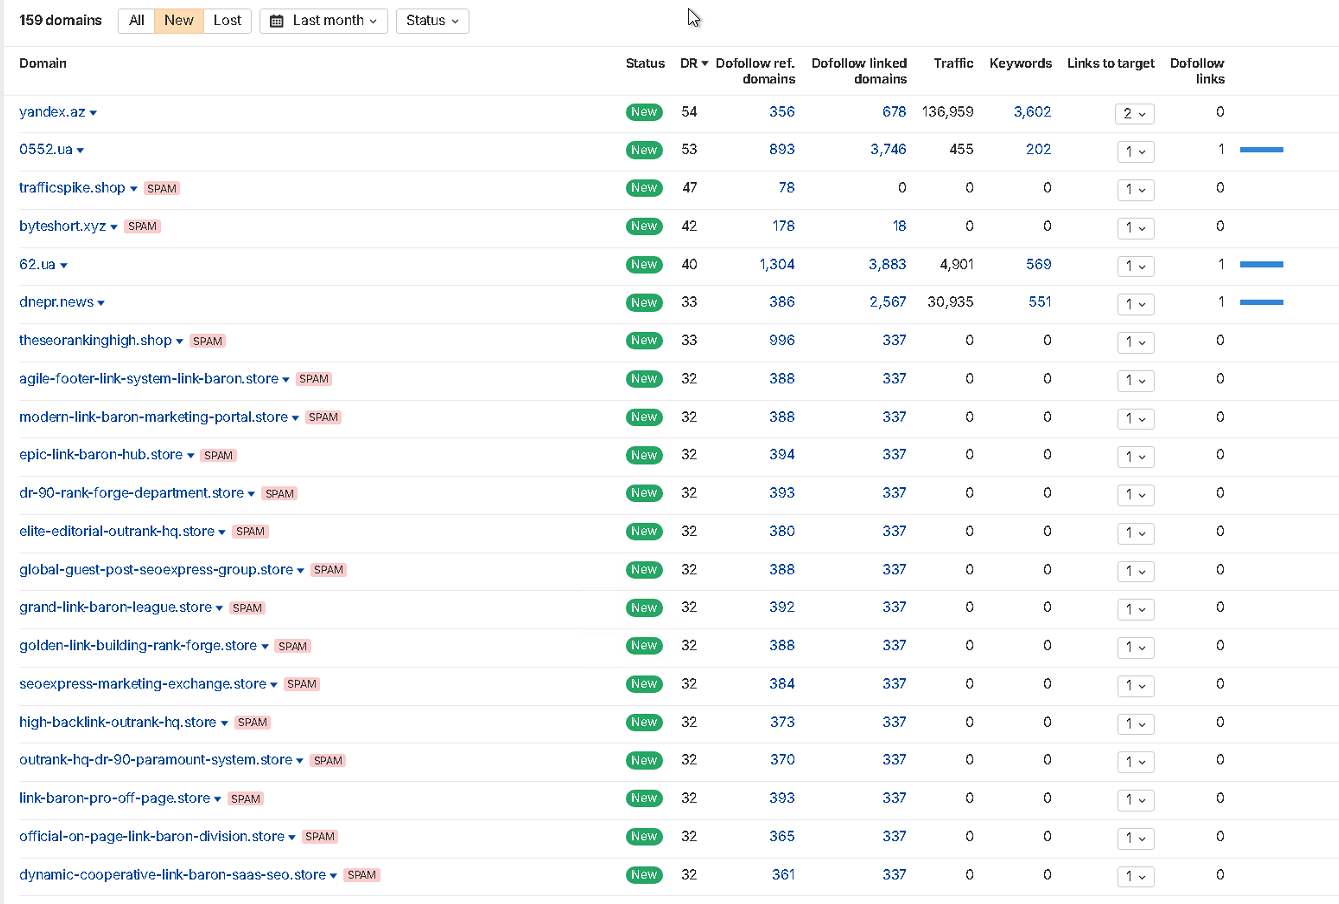
Task: Click the dofollow links bar for 62.ua
Action: (x=1261, y=264)
